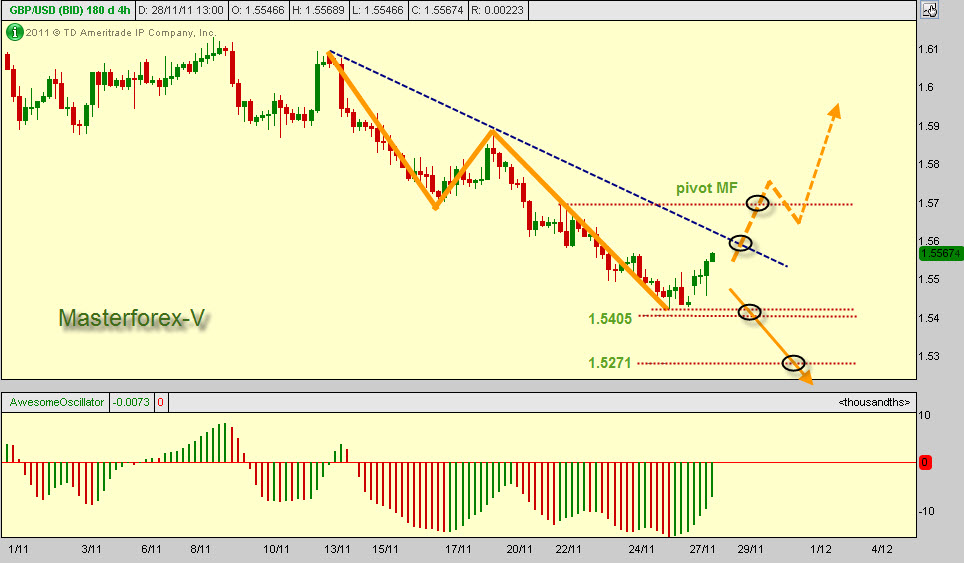Click the D: 28/11/11 13:00 date field
The height and width of the screenshot is (563, 964).
[181, 10]
